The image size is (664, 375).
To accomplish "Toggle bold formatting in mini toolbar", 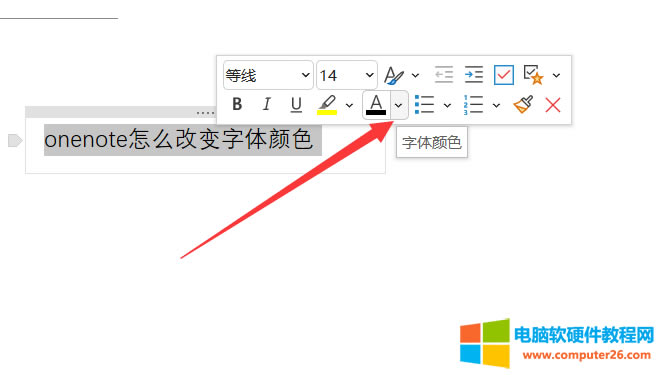I will 237,104.
